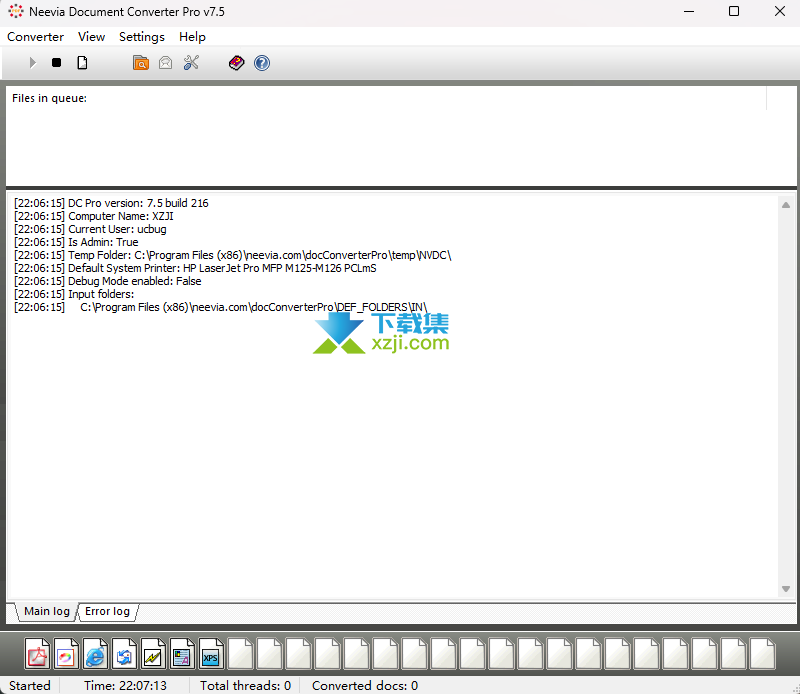The height and width of the screenshot is (694, 800).
Task: Select the colorful image converter slot icon
Action: [66, 654]
